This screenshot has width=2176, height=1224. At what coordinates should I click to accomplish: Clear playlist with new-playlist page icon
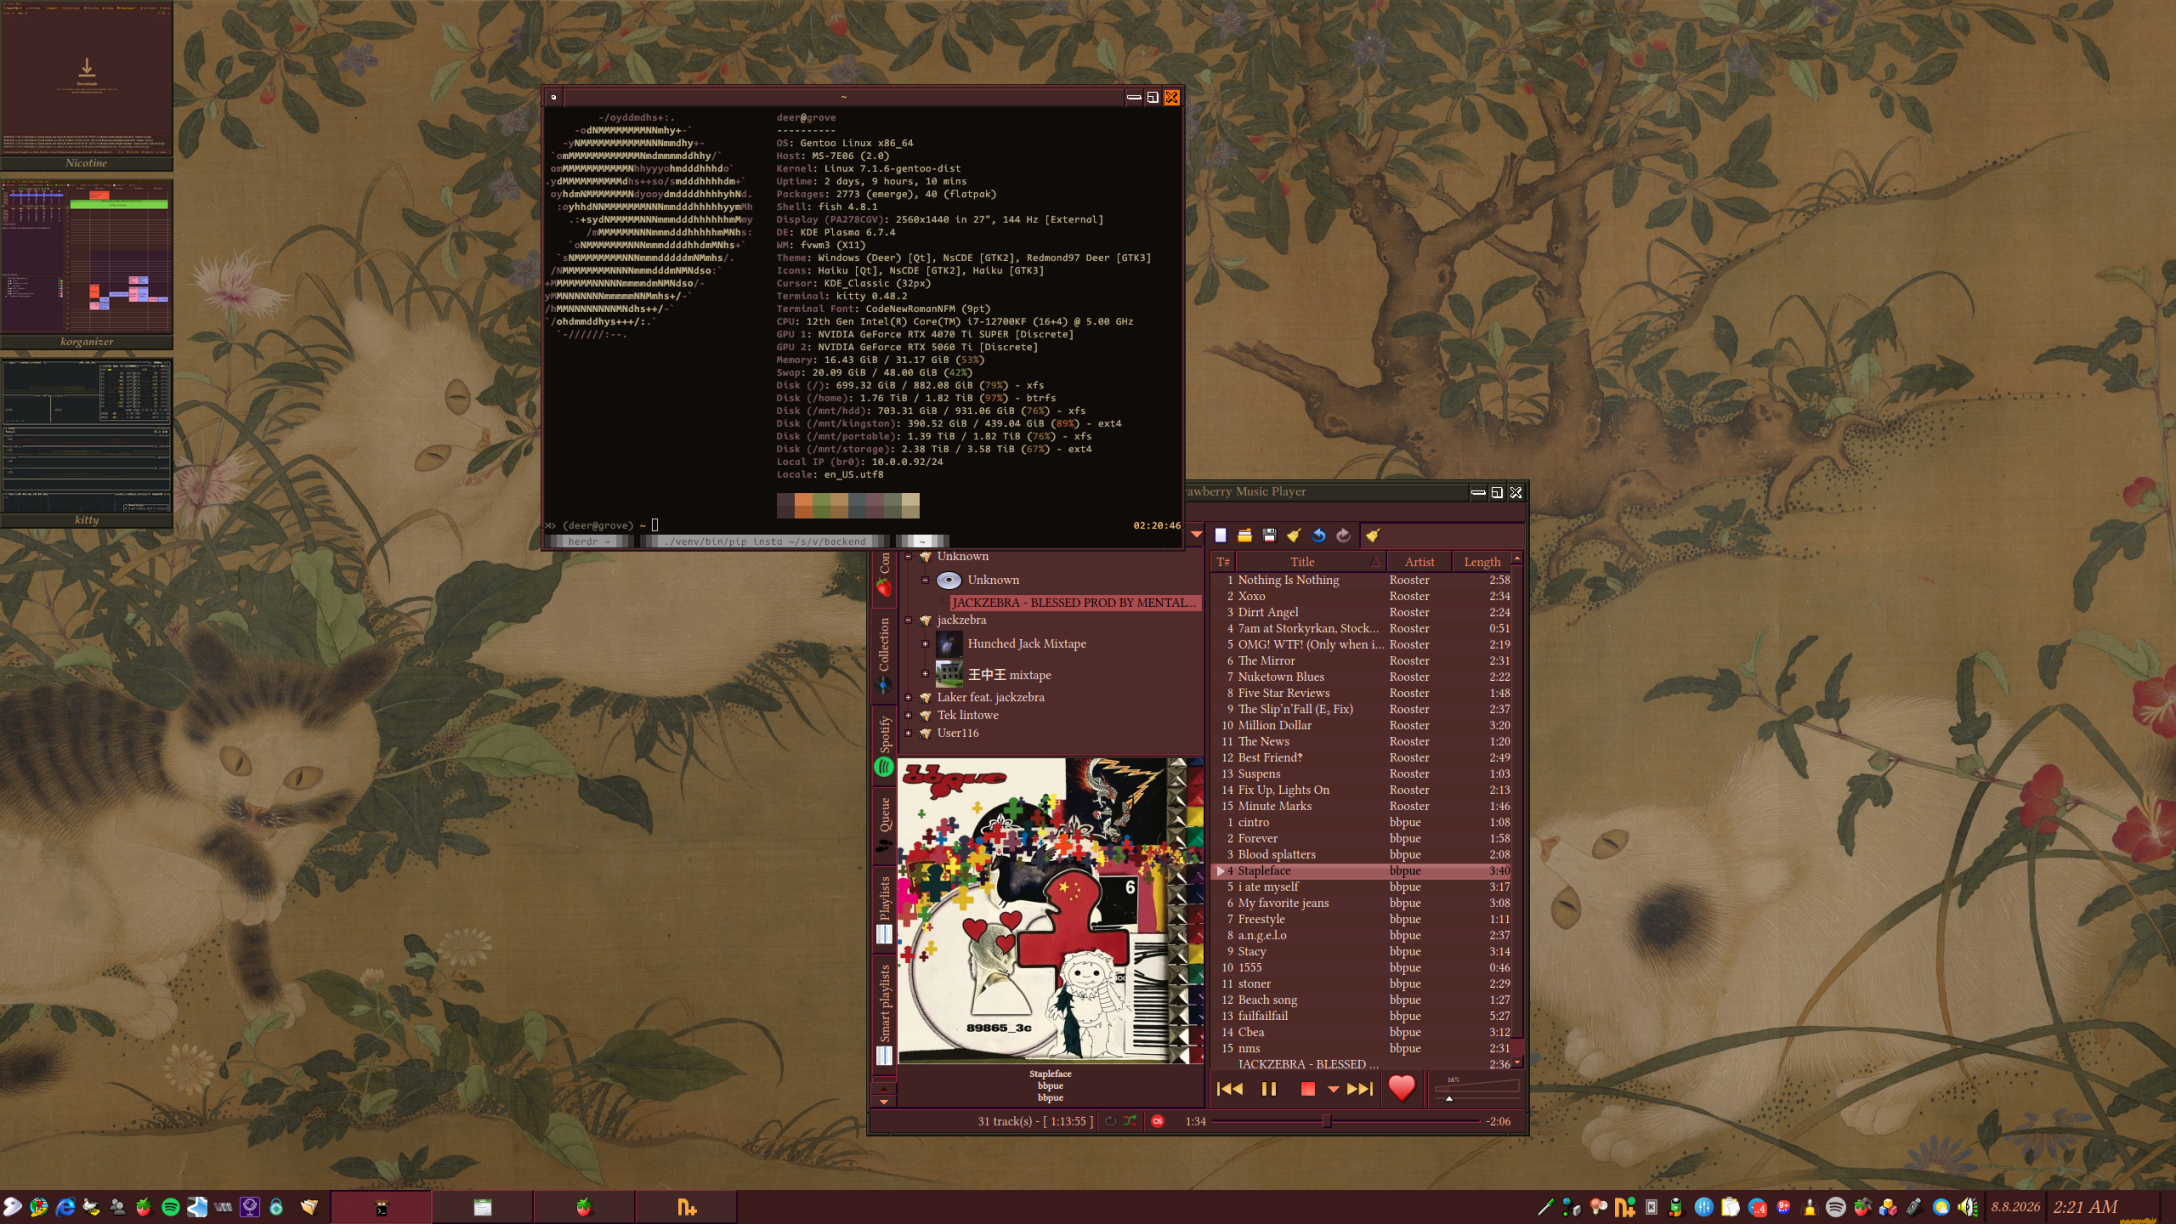1220,536
